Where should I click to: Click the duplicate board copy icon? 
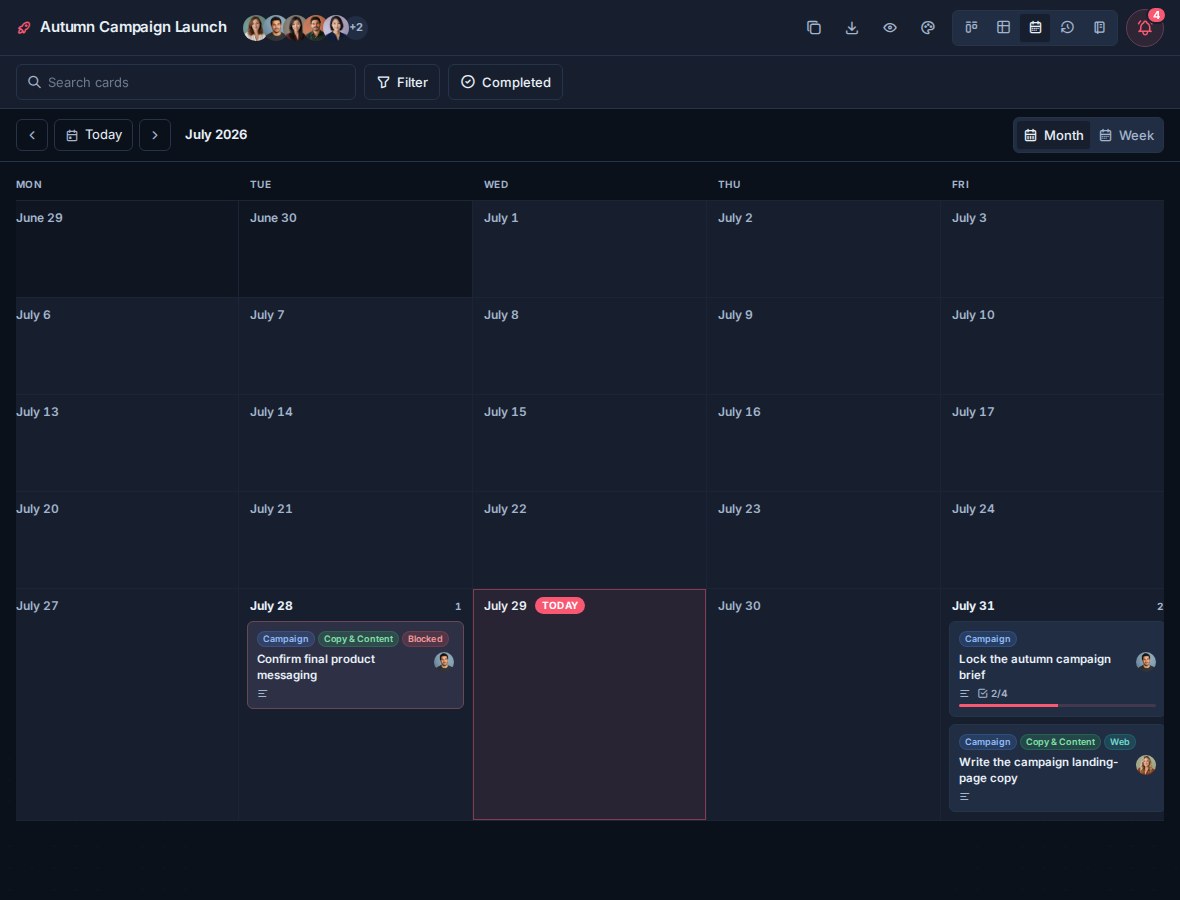tap(814, 28)
